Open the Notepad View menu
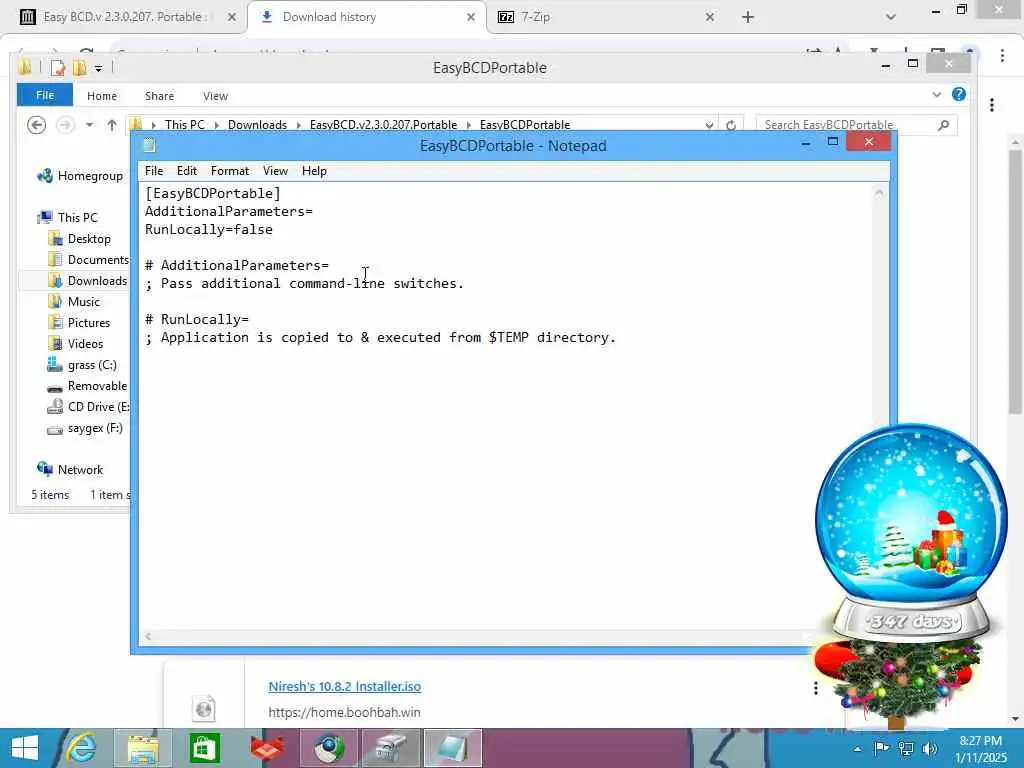1024x768 pixels. tap(276, 171)
